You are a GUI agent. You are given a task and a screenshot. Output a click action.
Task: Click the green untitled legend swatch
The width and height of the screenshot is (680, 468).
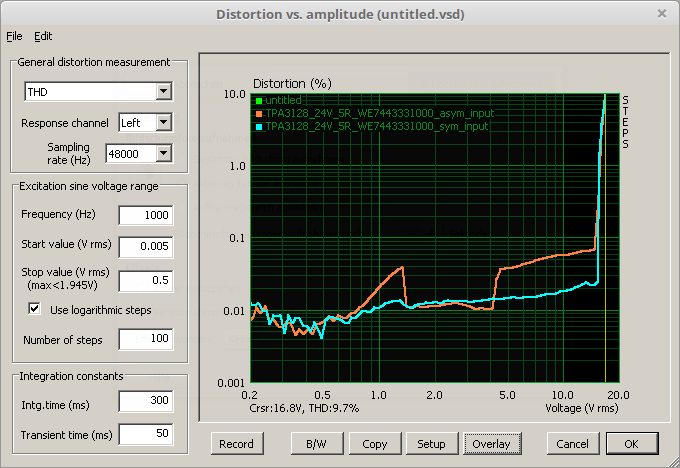click(257, 100)
